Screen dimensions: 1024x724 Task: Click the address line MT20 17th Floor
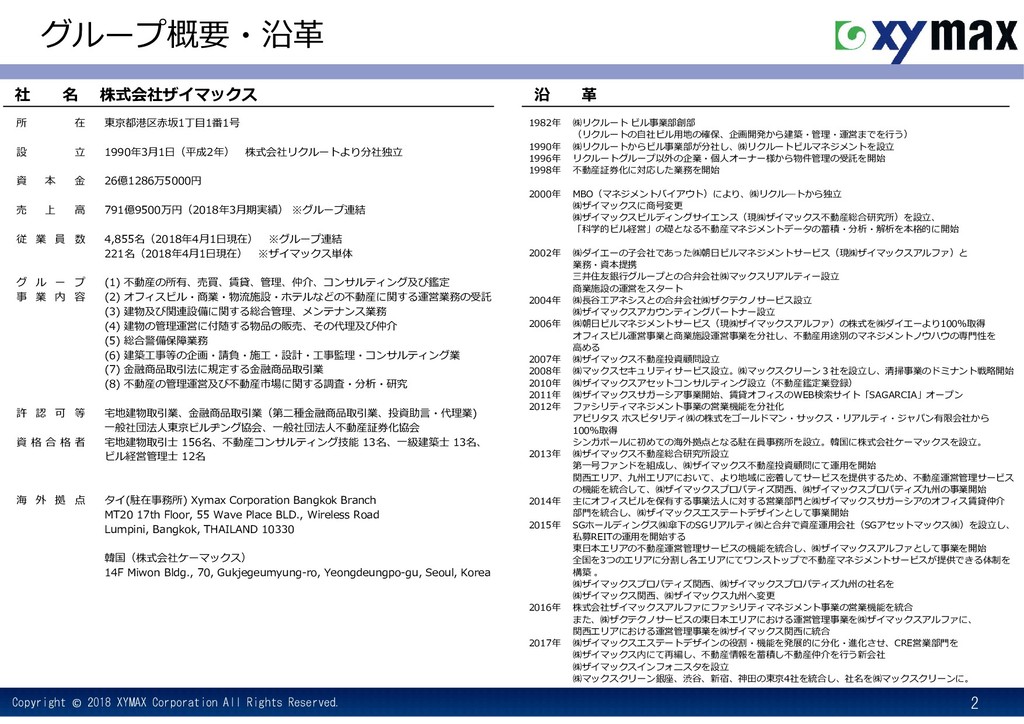pos(242,514)
